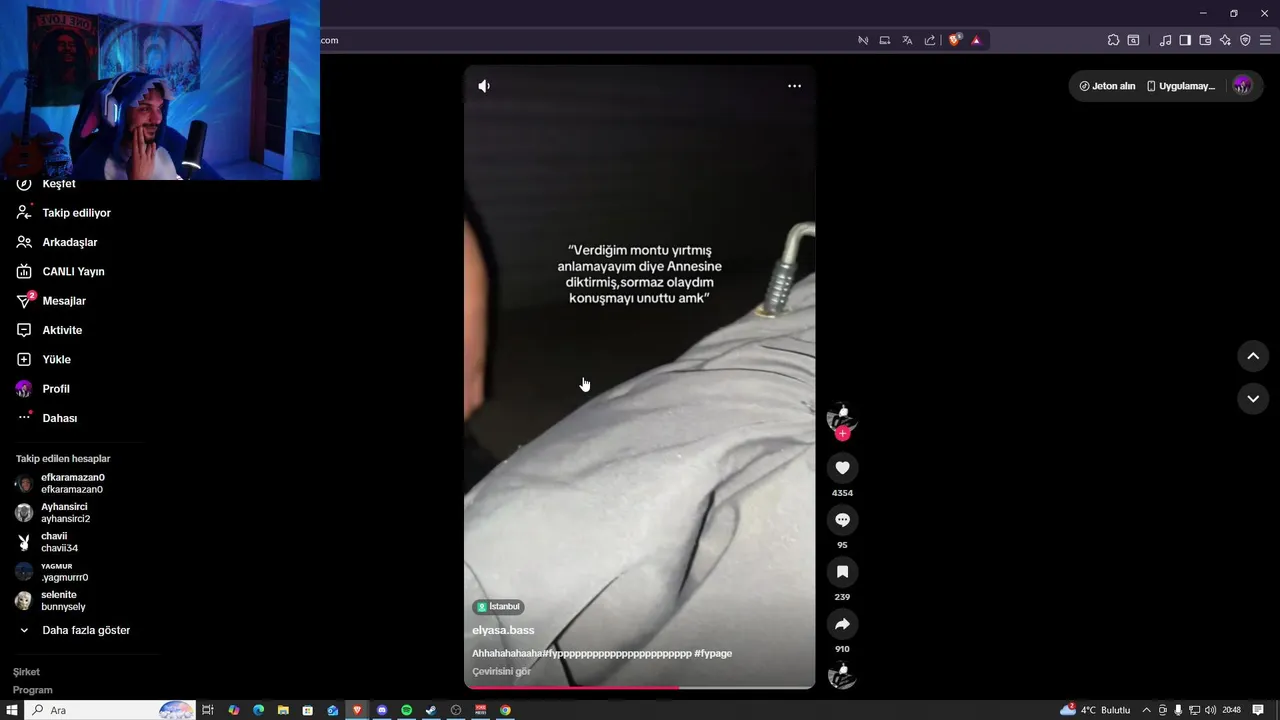Click Çevirisini gör translation link
Image resolution: width=1280 pixels, height=720 pixels.
[x=501, y=672]
